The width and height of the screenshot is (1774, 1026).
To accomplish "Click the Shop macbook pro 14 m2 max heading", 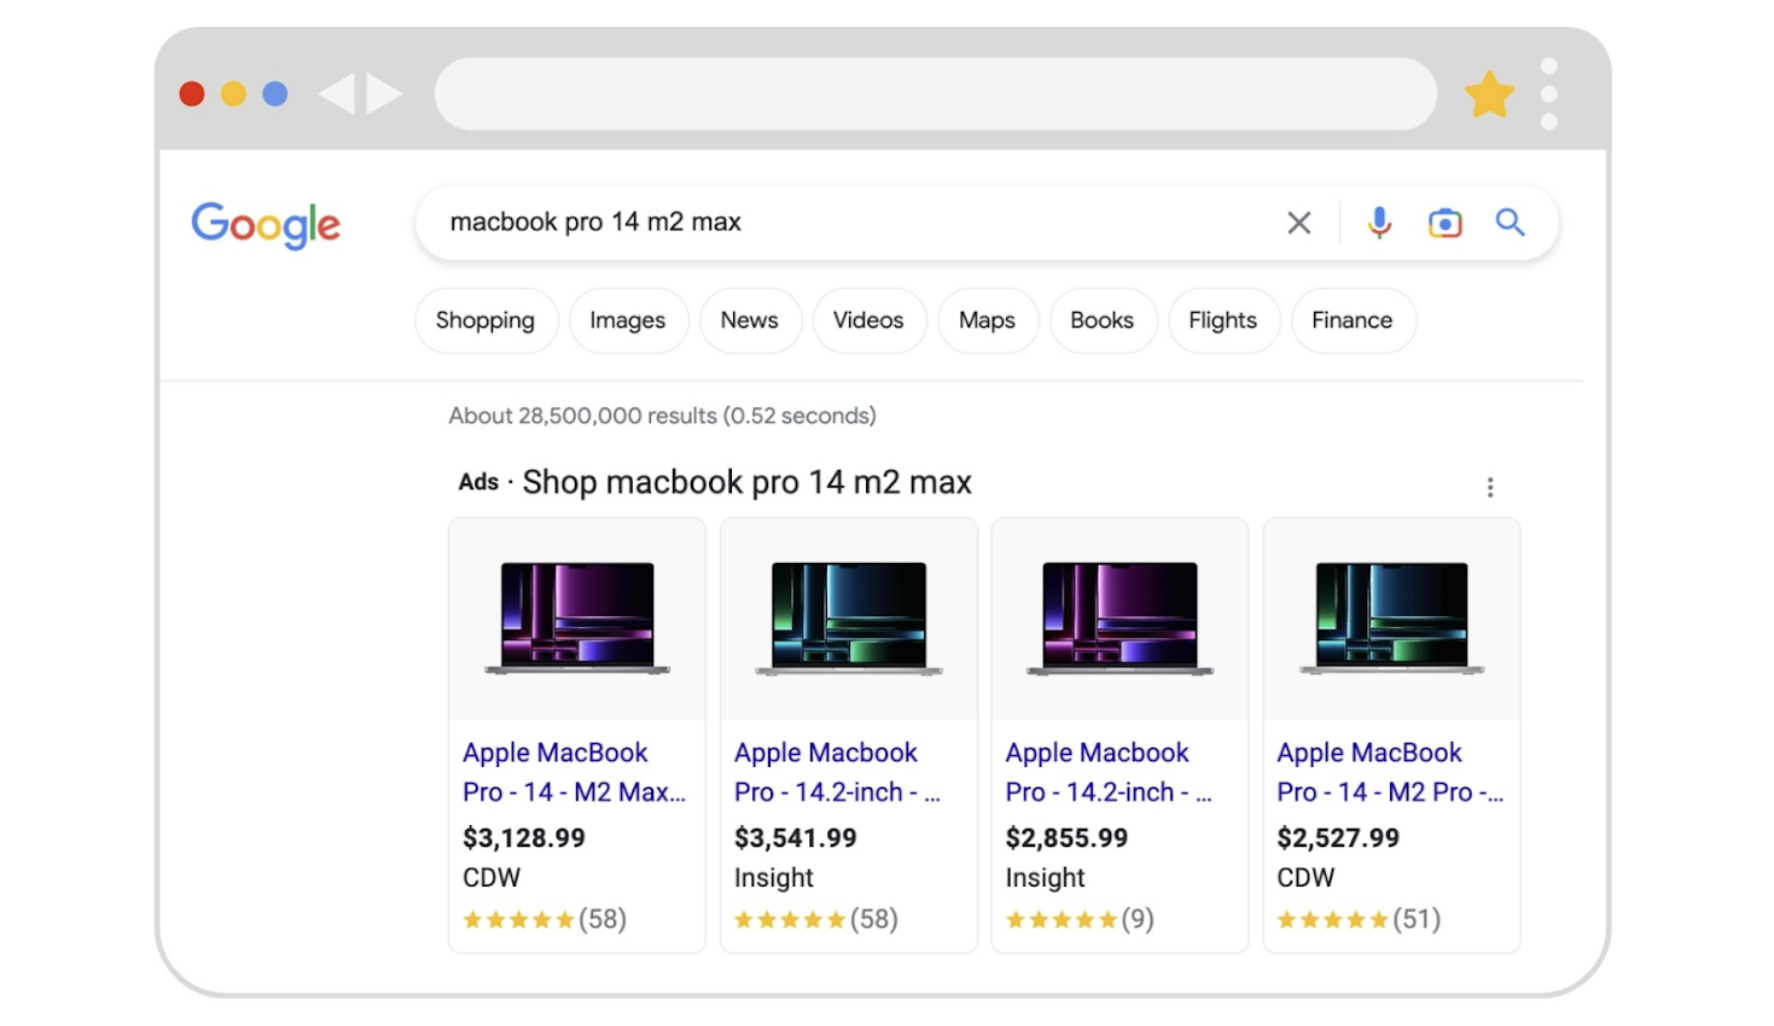I will (747, 482).
